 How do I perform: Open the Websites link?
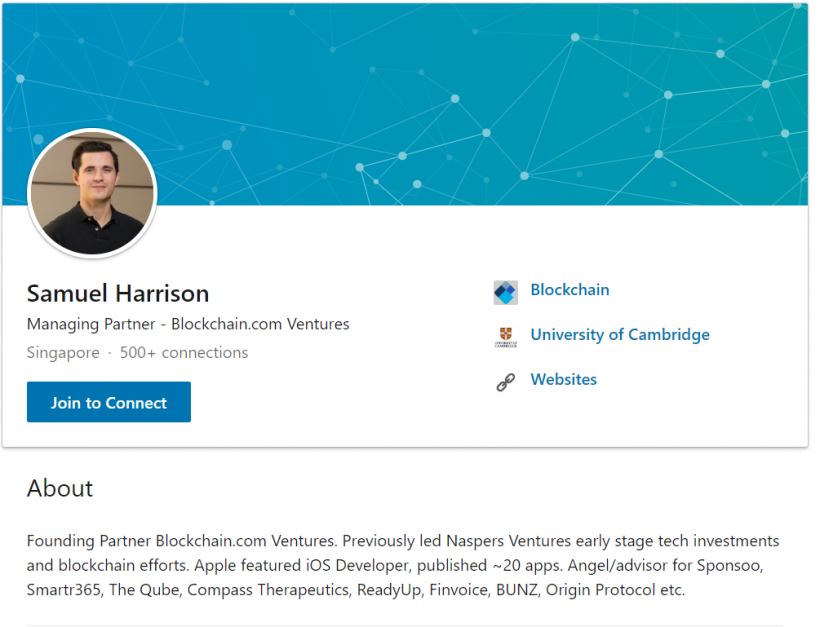coord(563,380)
